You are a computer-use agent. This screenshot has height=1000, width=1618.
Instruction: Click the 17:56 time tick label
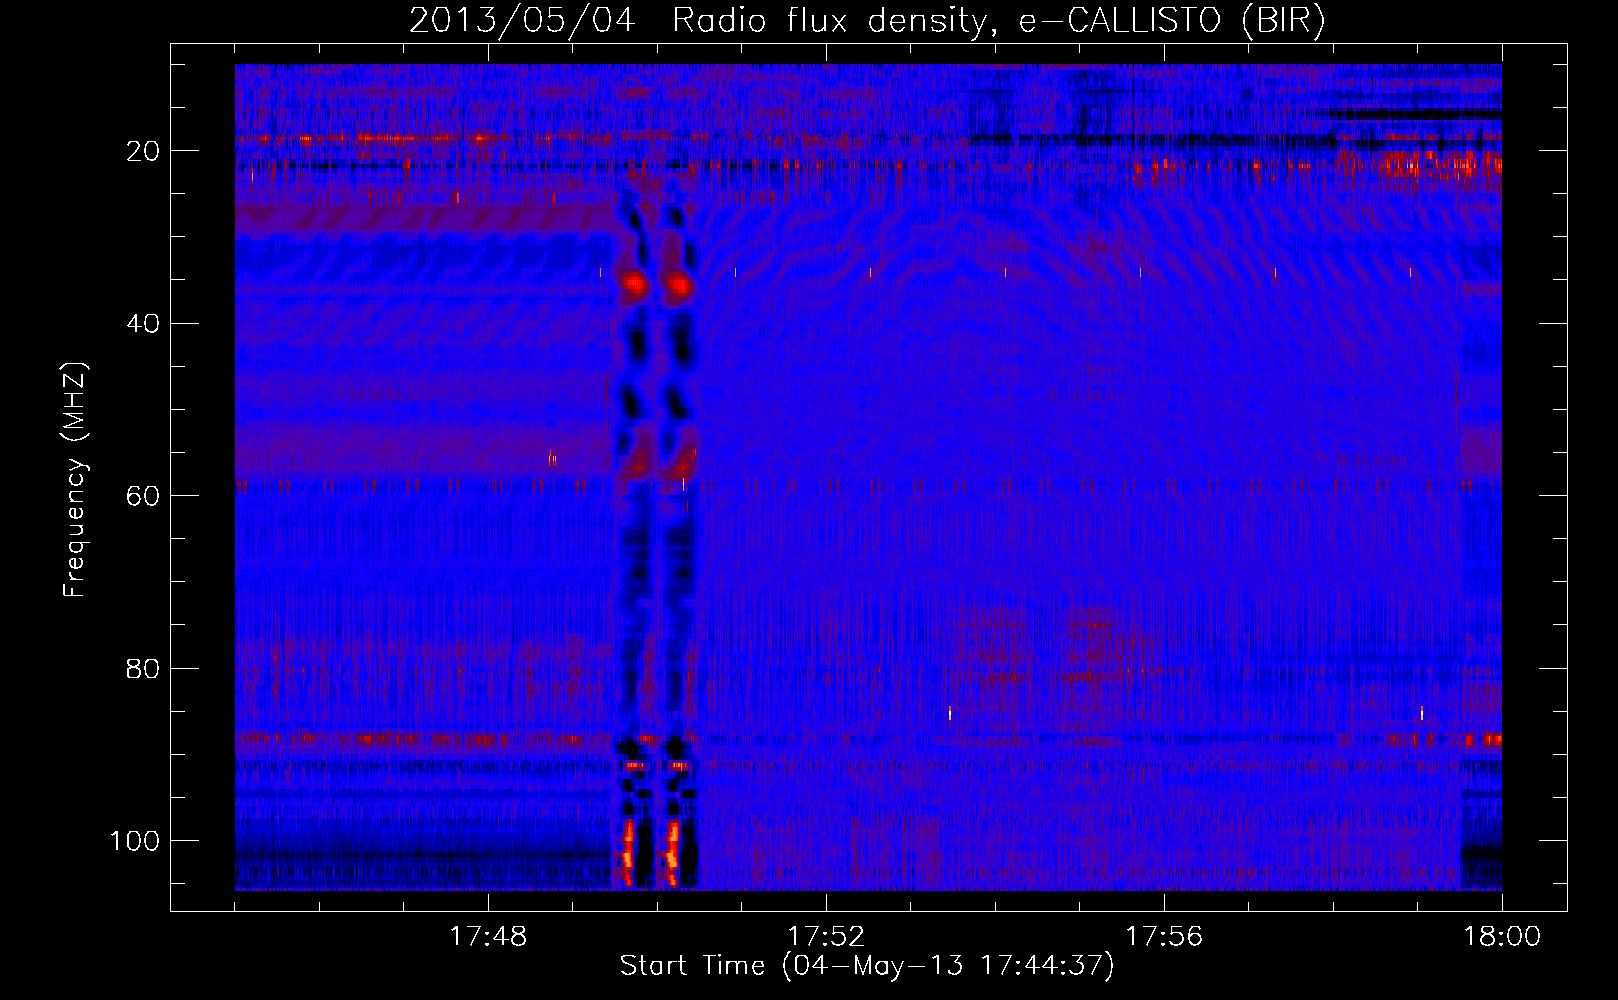click(1164, 937)
